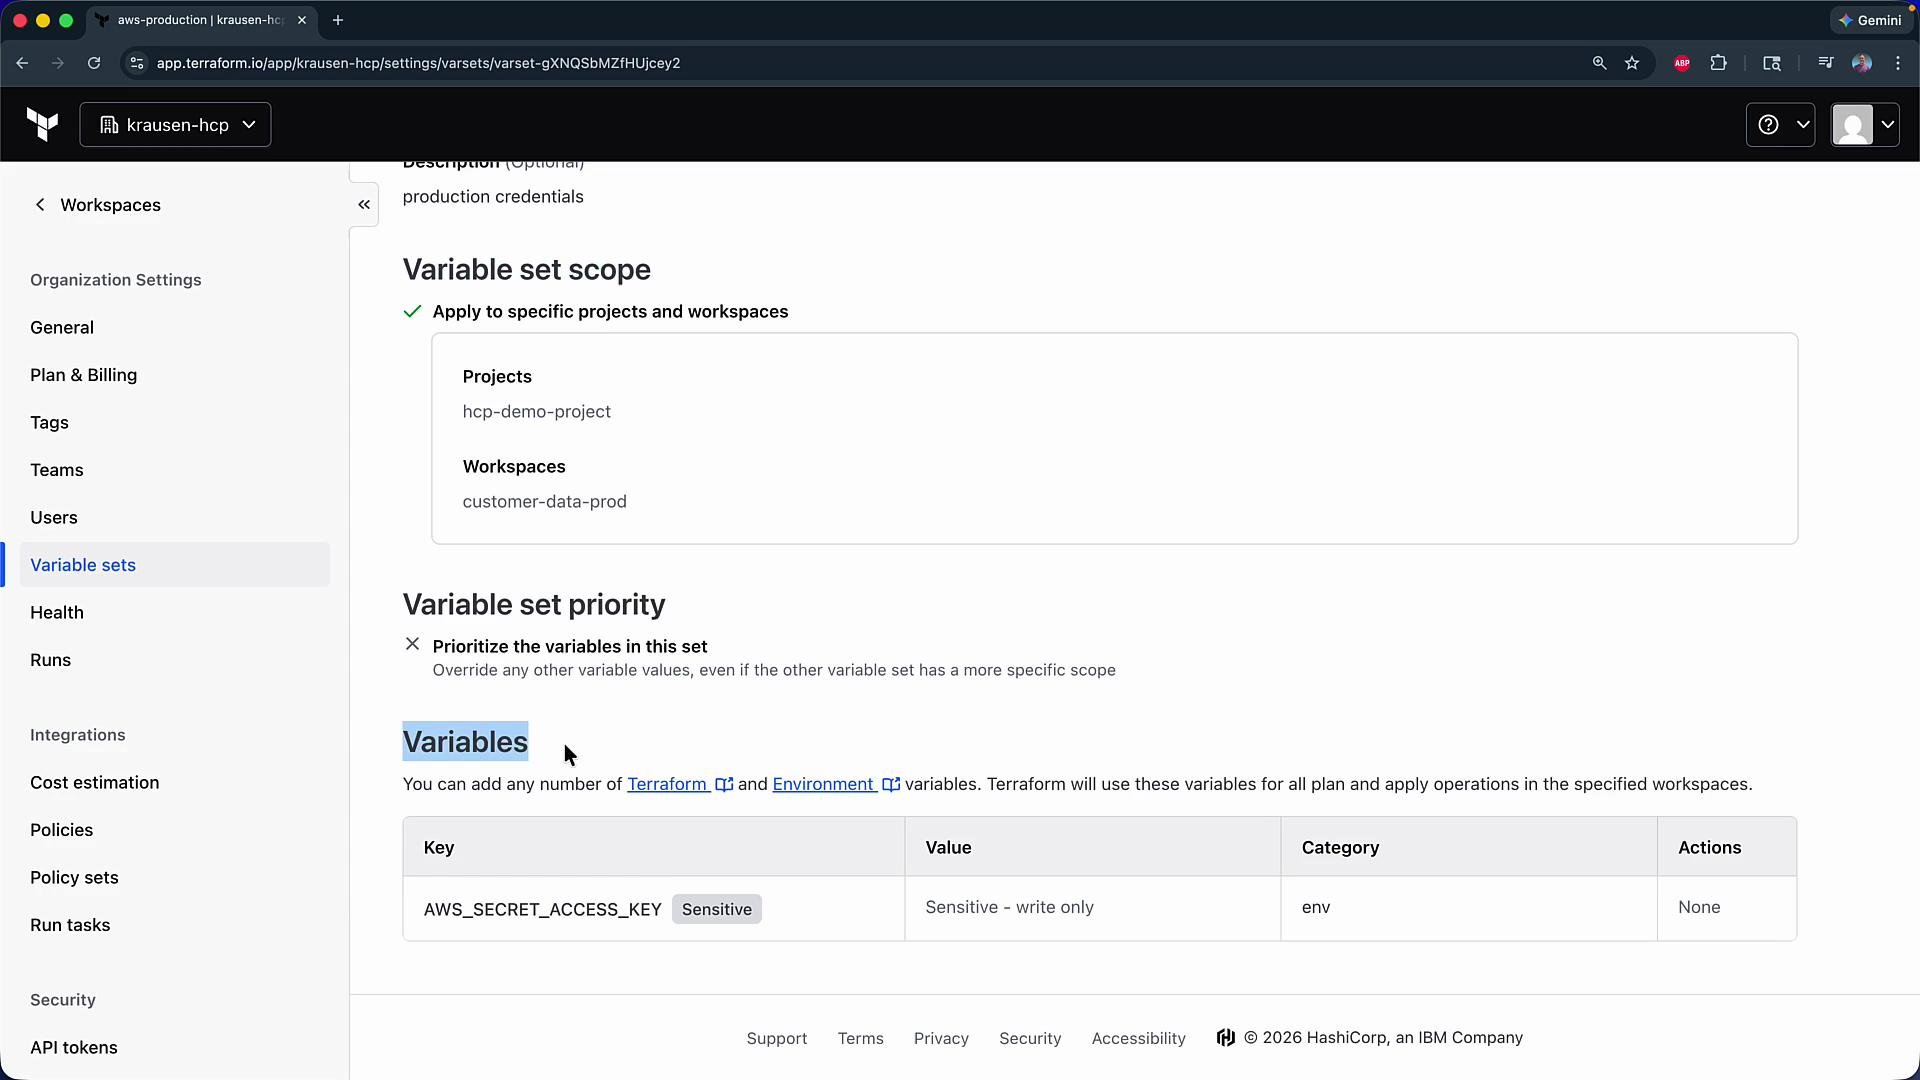Image resolution: width=1920 pixels, height=1080 pixels.
Task: Open the Privacy footer link
Action: [941, 1038]
